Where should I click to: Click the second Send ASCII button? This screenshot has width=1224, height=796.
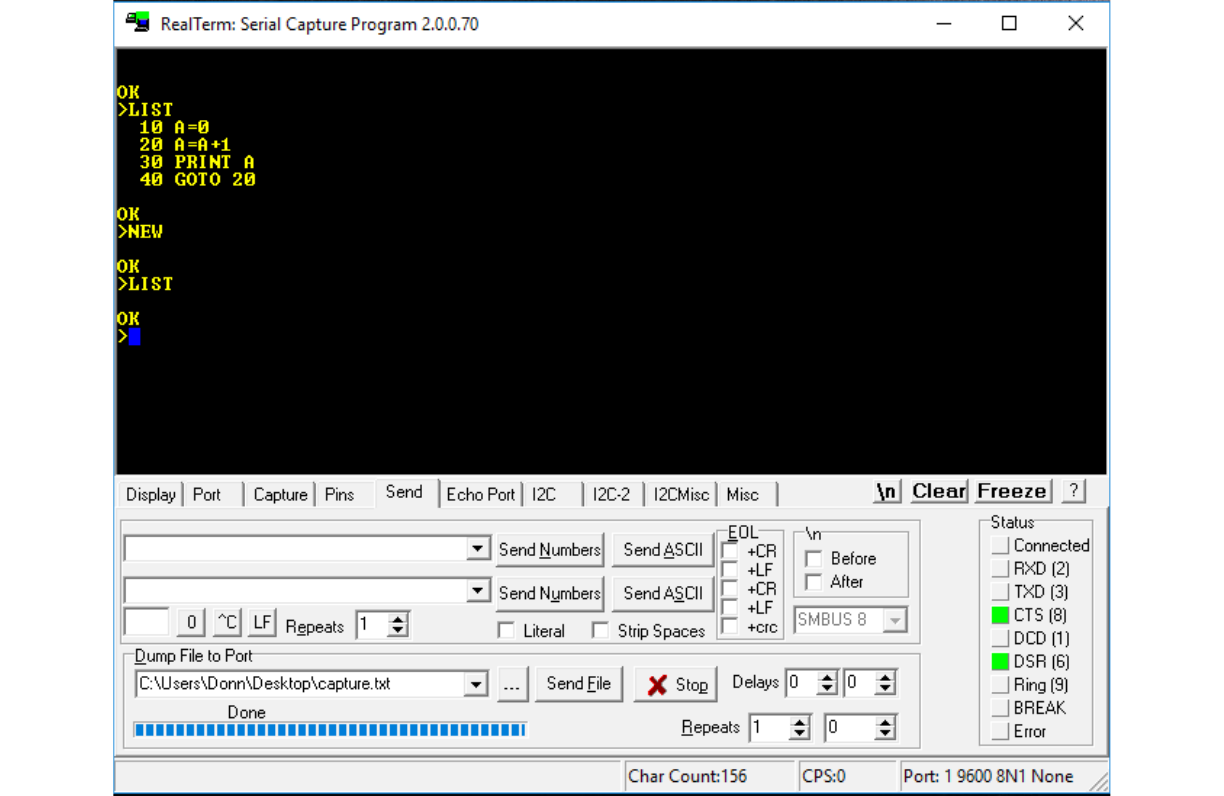pyautogui.click(x=663, y=593)
